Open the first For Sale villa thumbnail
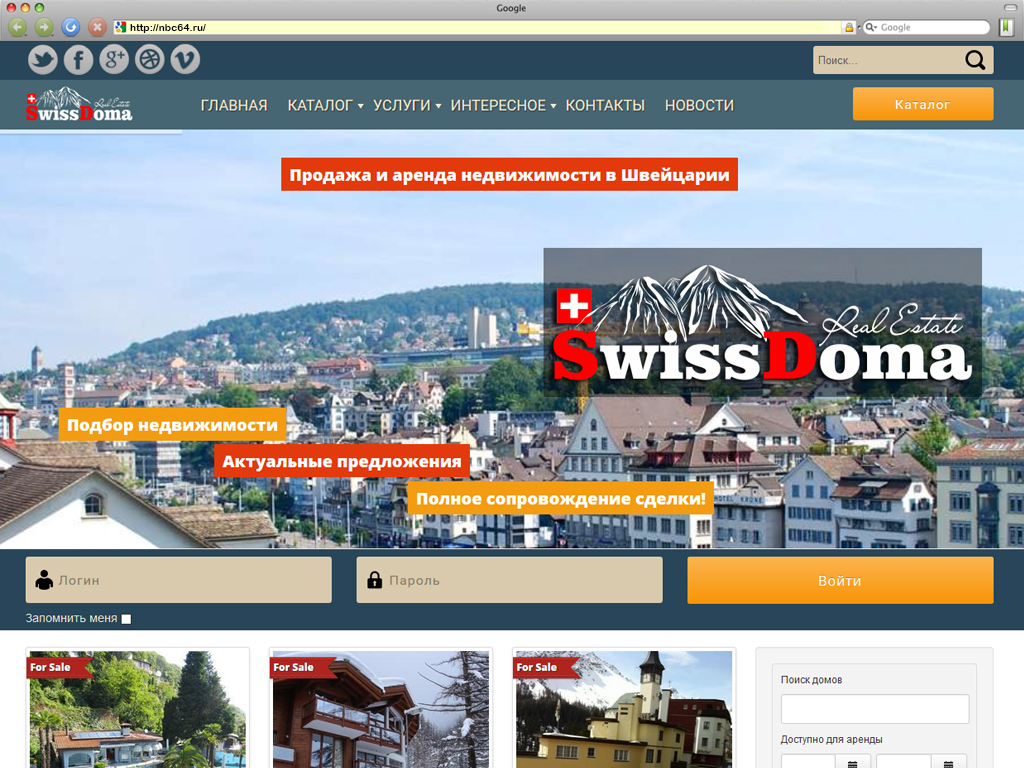The width and height of the screenshot is (1024, 768). pyautogui.click(x=138, y=709)
